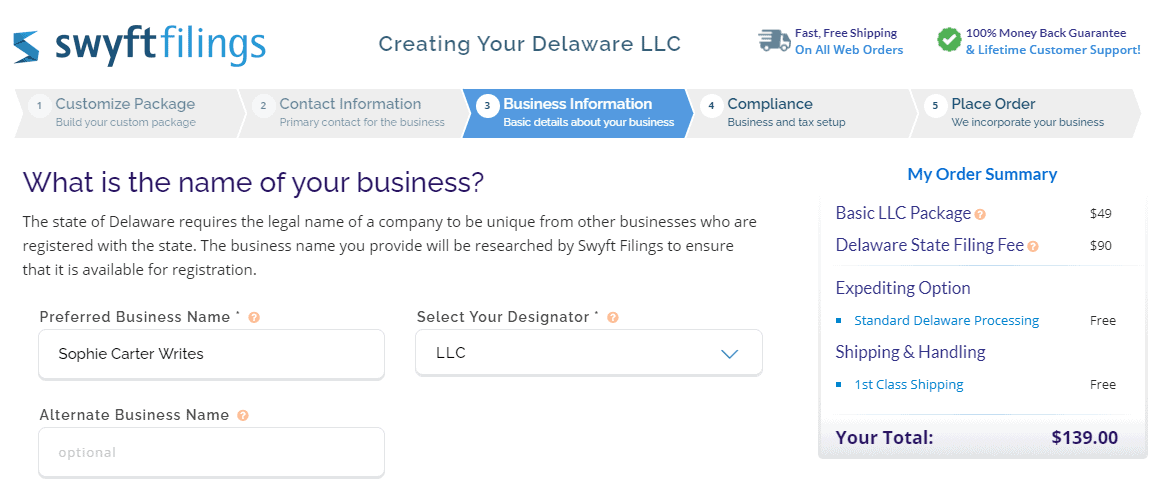Click help icon next to Basic LLC Package
Screen dimensions: 1161x499
980,215
